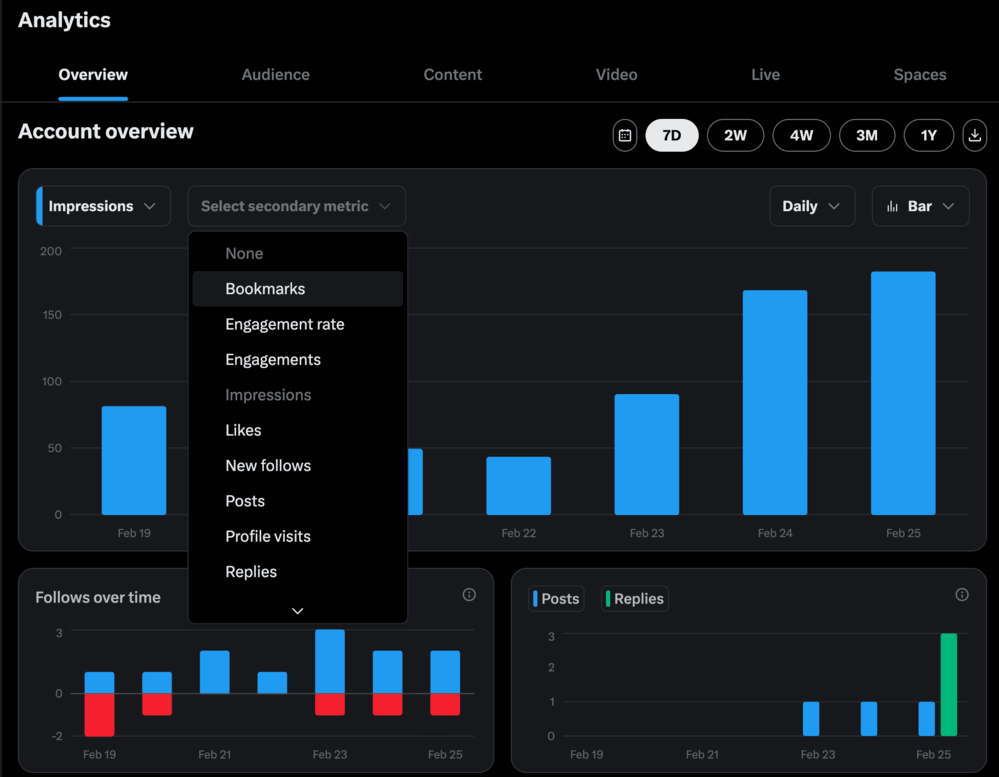The image size is (999, 777).
Task: Select the 3M time range button
Action: tap(867, 136)
